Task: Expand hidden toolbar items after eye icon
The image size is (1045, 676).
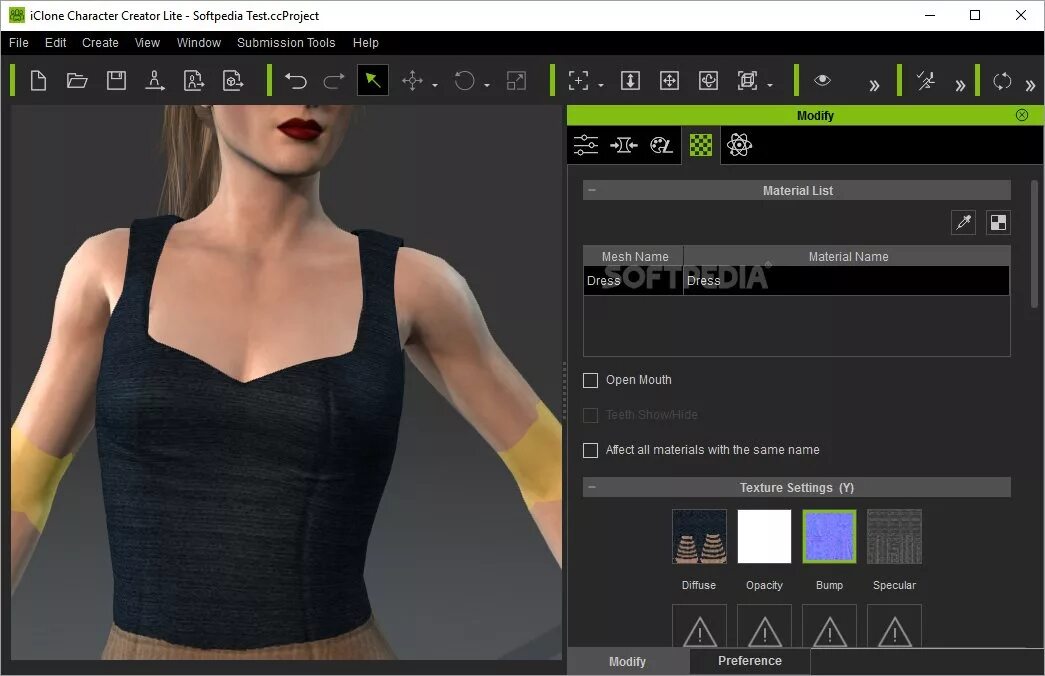Action: pos(874,85)
